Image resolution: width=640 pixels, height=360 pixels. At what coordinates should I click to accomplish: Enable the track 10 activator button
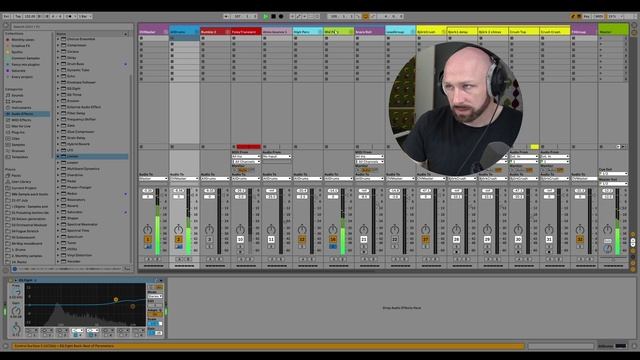click(240, 240)
